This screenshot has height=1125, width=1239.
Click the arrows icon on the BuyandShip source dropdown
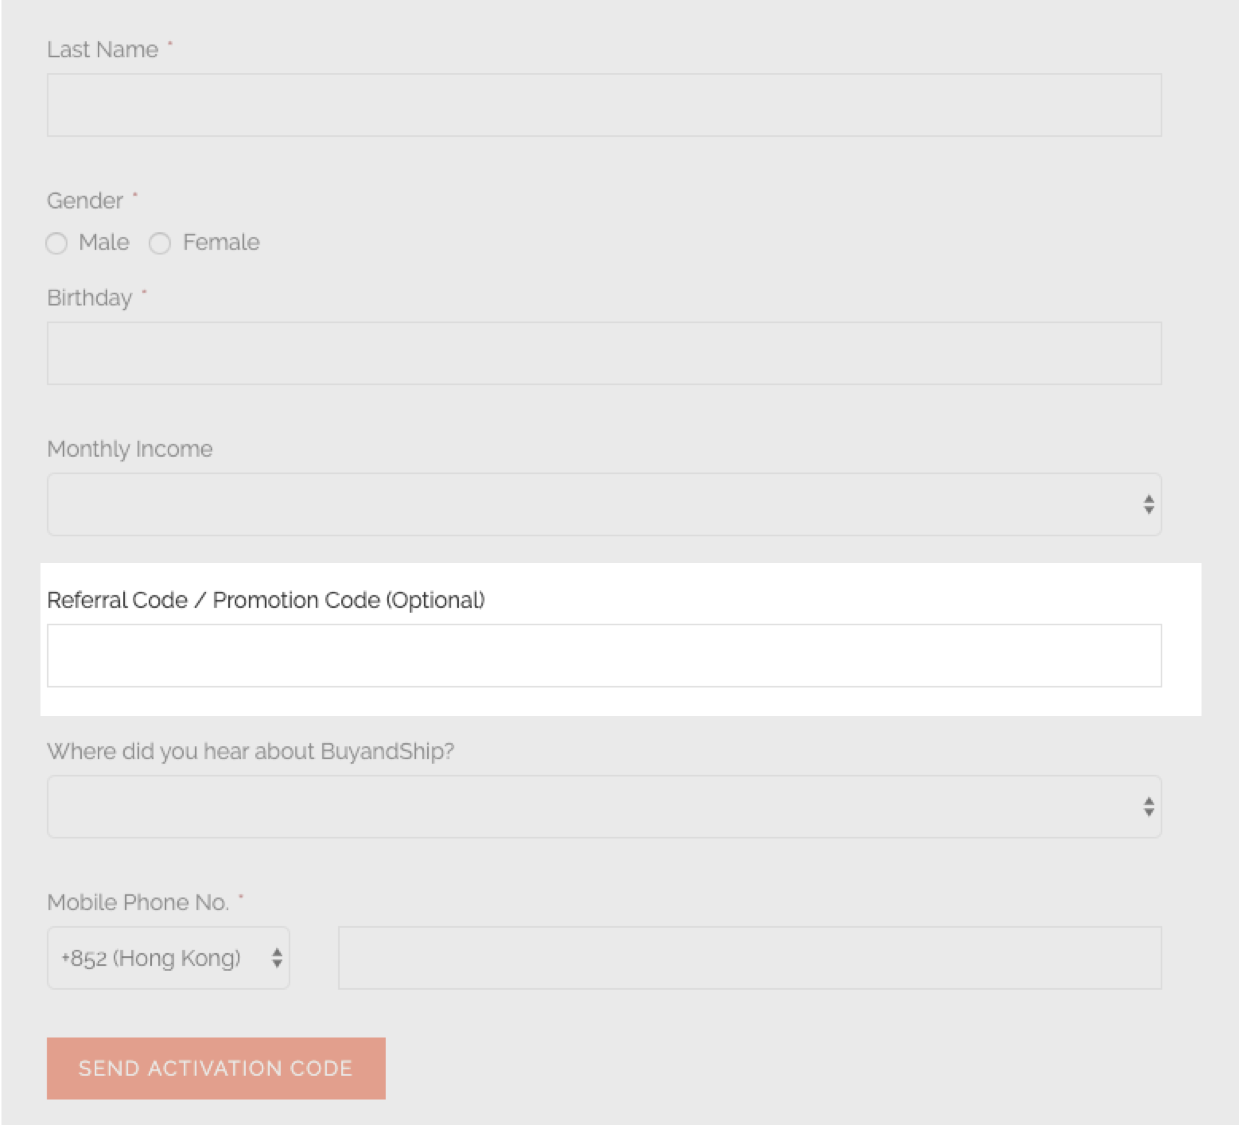click(x=1149, y=807)
